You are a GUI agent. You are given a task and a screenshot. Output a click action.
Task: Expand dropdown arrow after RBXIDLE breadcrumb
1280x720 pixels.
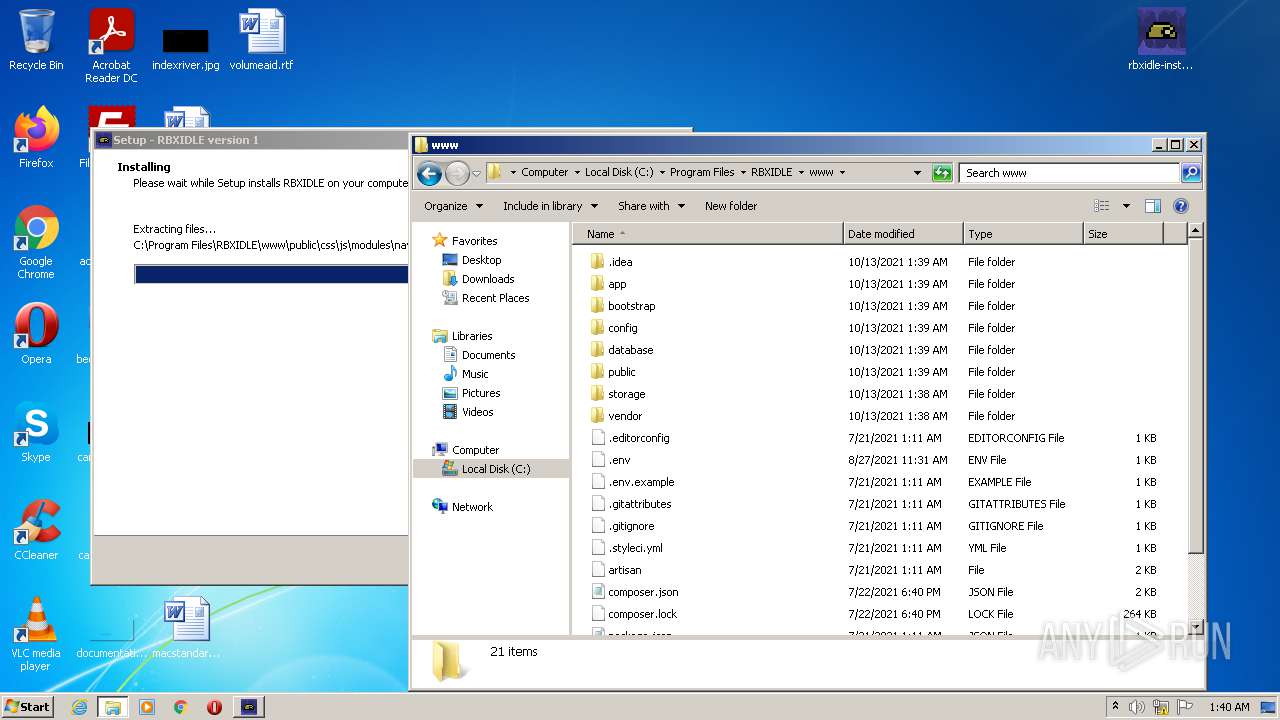[799, 172]
